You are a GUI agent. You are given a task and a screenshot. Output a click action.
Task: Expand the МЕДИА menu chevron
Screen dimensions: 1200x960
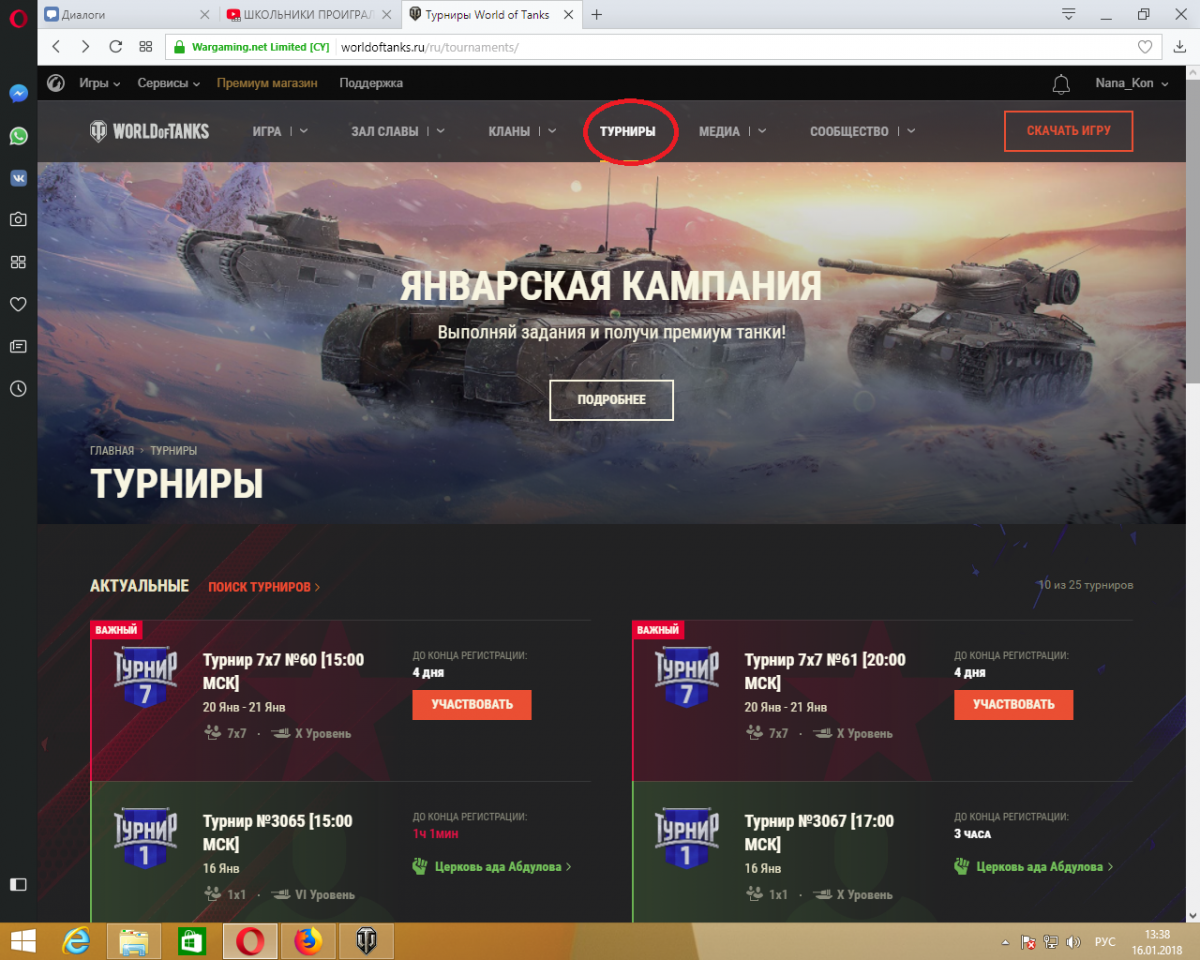click(x=762, y=131)
